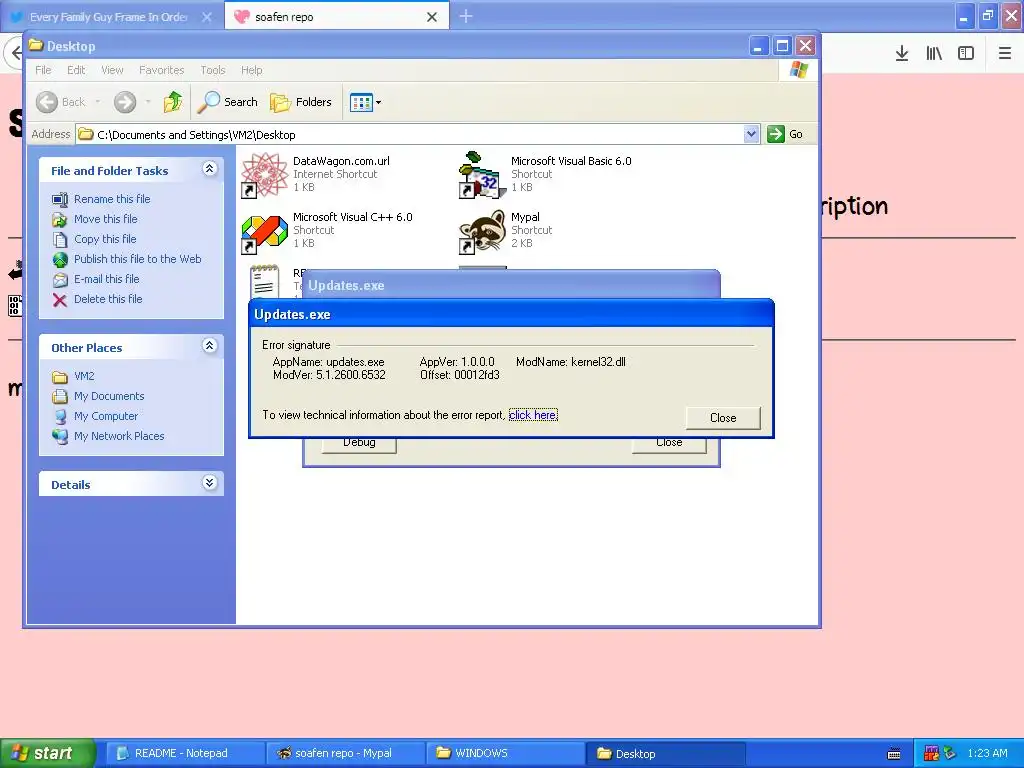Open the File menu in Explorer
1024x768 pixels.
click(43, 70)
